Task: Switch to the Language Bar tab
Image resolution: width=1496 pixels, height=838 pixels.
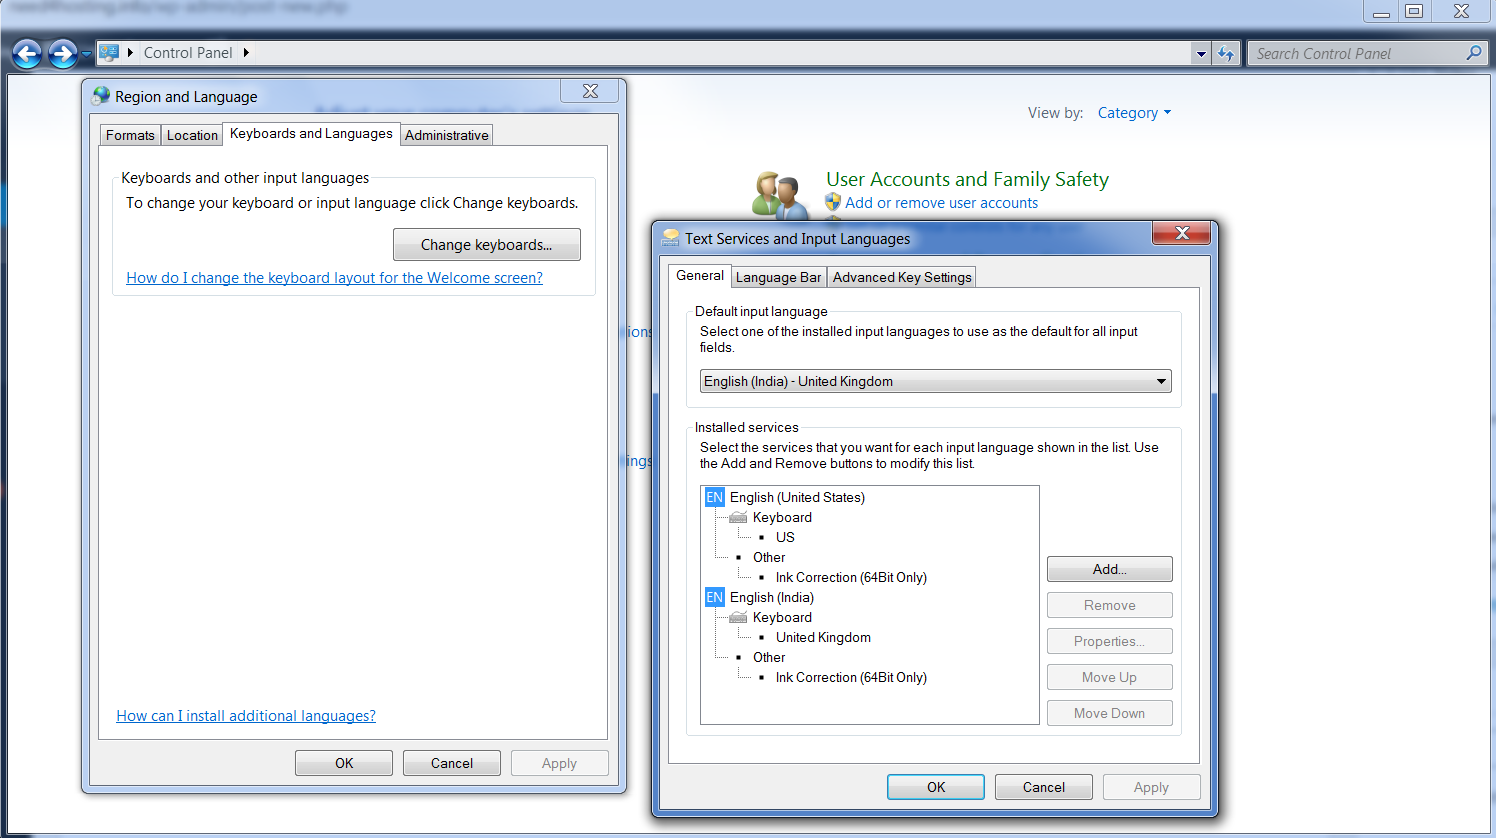Action: click(778, 277)
